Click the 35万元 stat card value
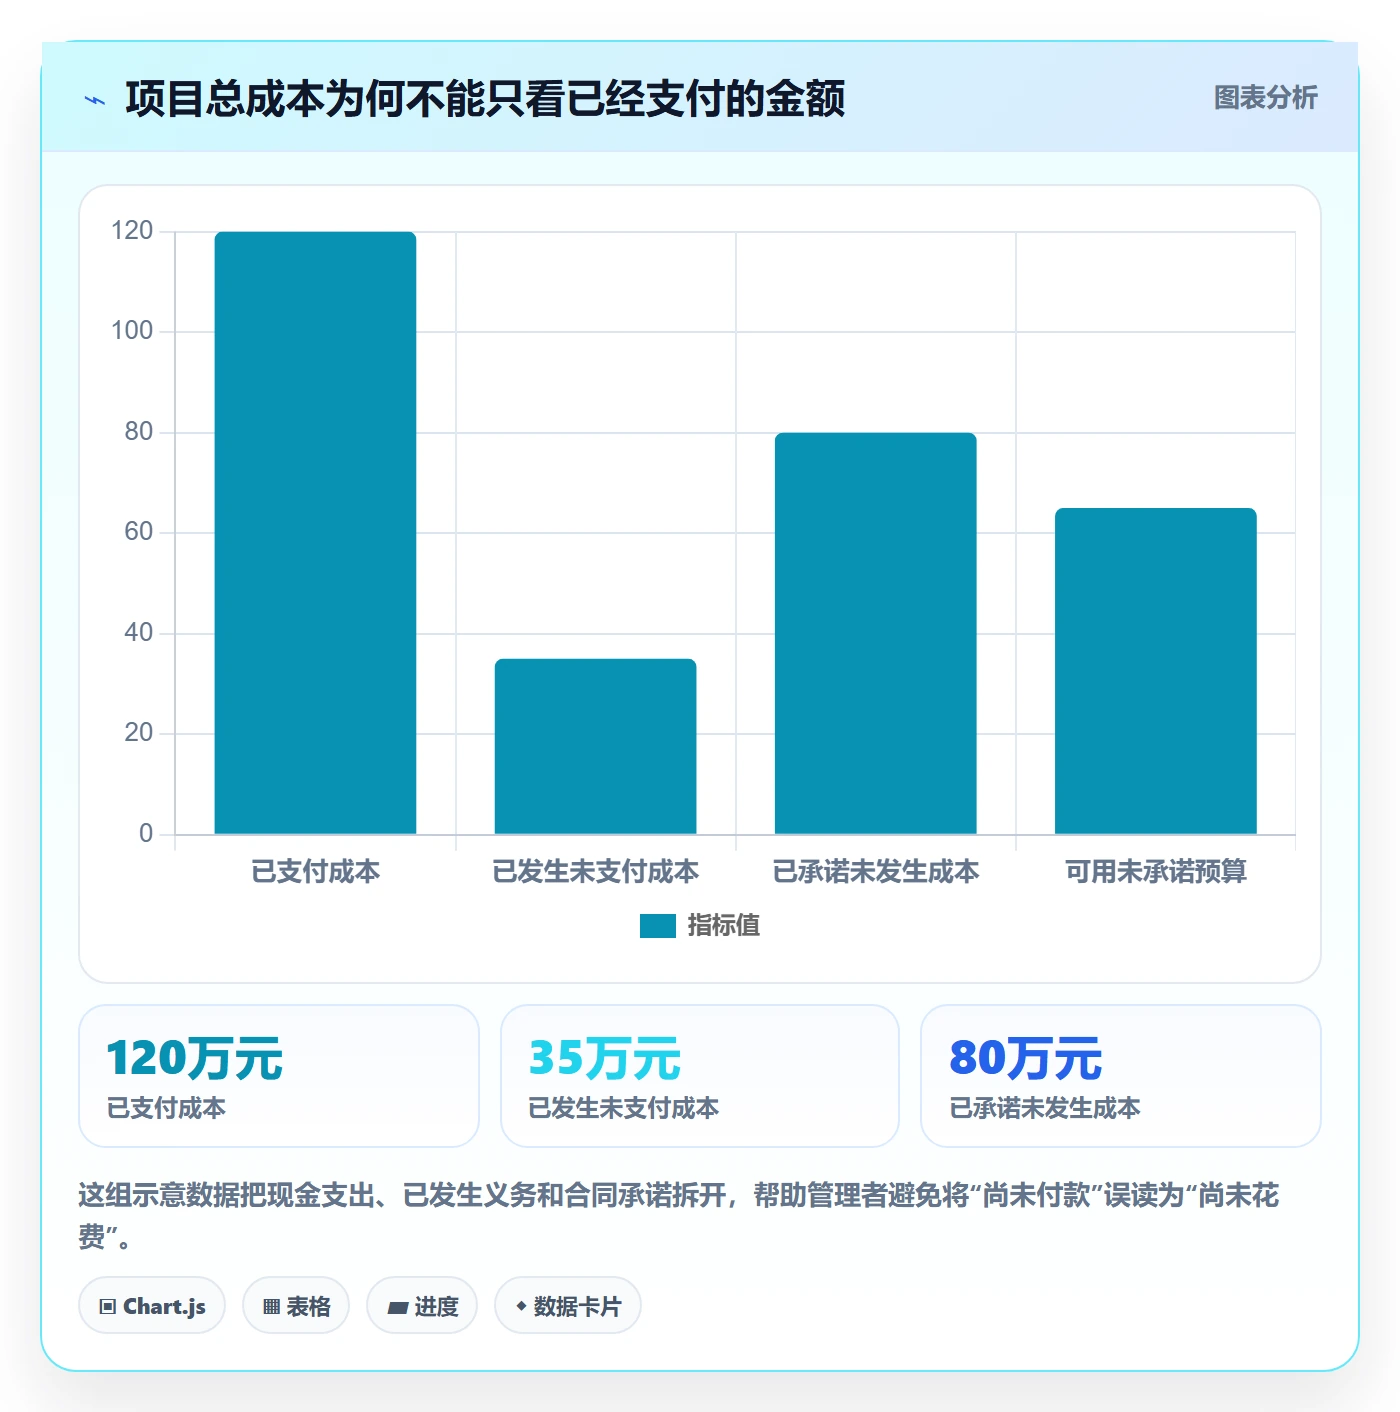 pos(605,1059)
